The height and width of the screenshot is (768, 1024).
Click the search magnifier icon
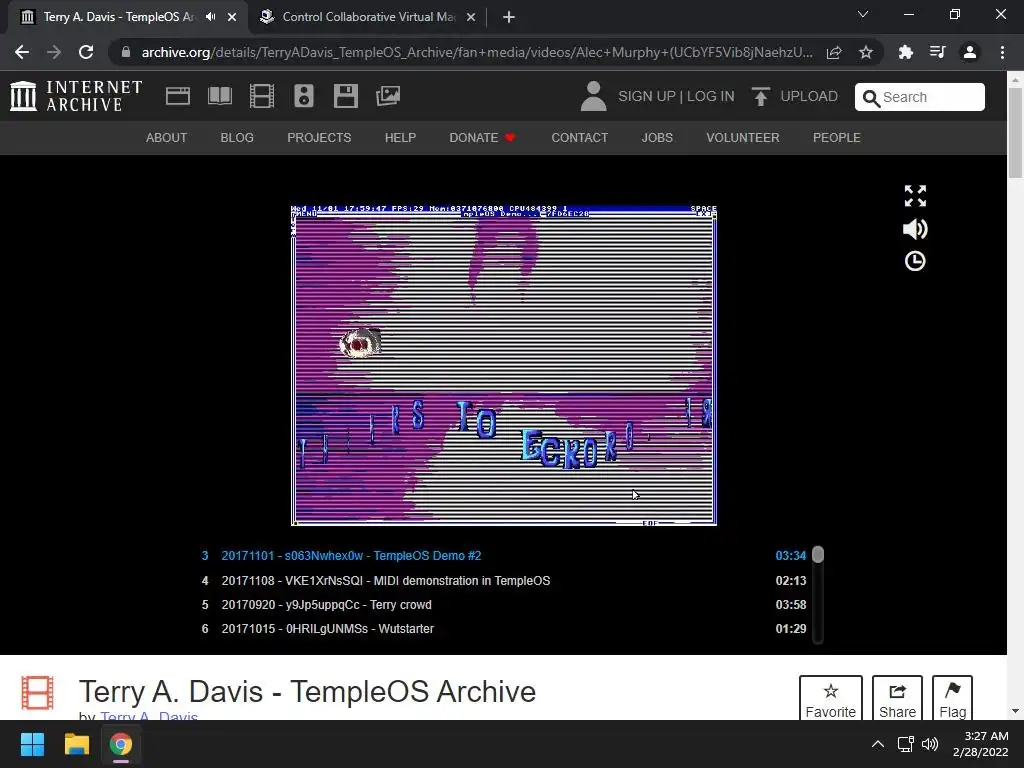871,98
